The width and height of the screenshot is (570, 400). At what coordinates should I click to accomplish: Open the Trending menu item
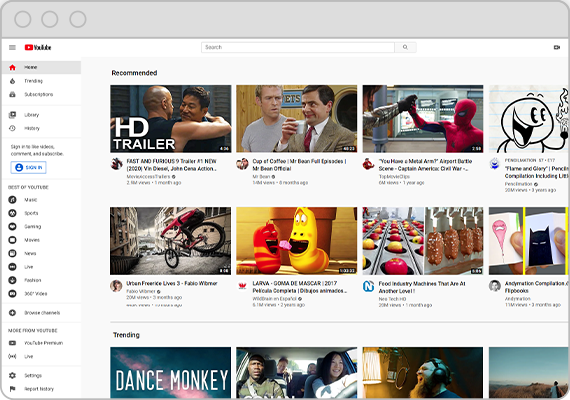point(41,81)
